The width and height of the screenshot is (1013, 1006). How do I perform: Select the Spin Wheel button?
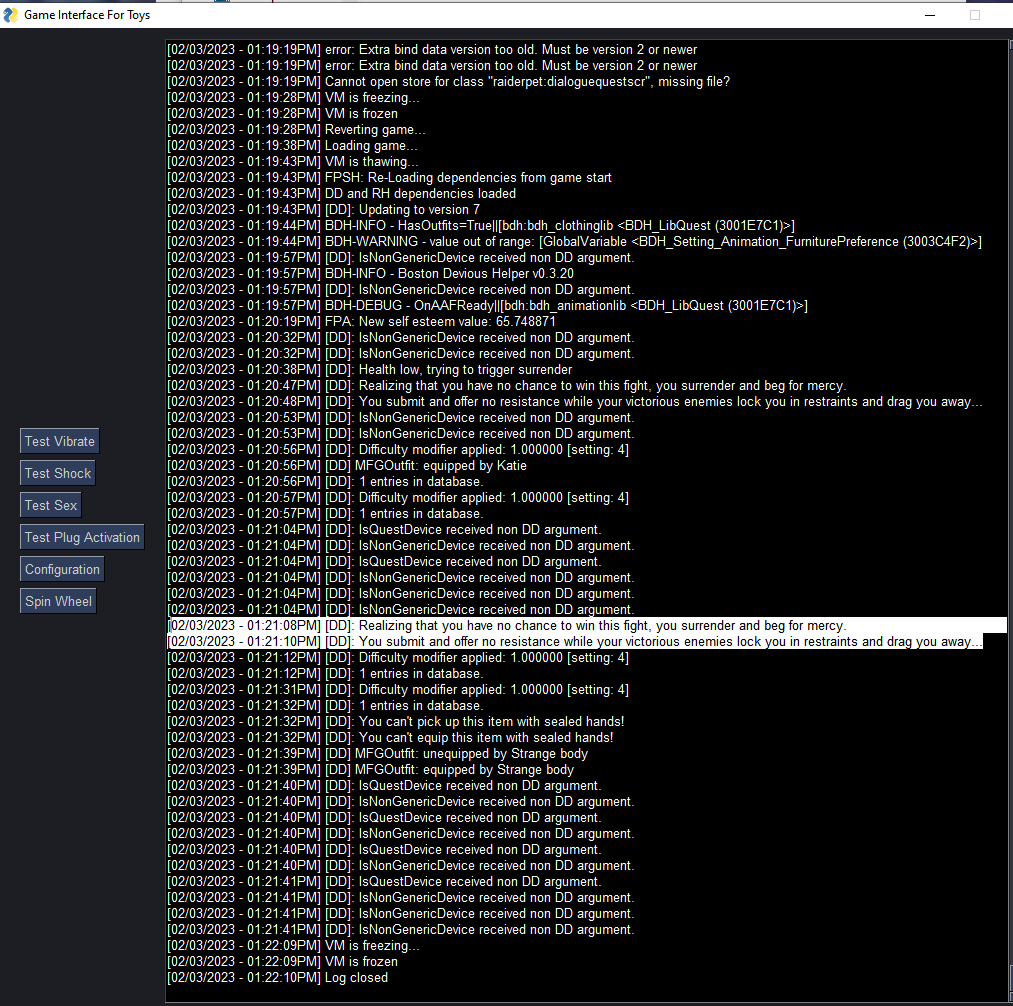[x=58, y=602]
